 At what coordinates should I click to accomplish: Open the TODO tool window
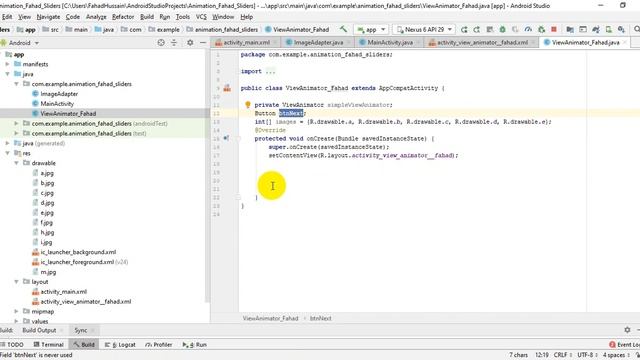[x=12, y=344]
